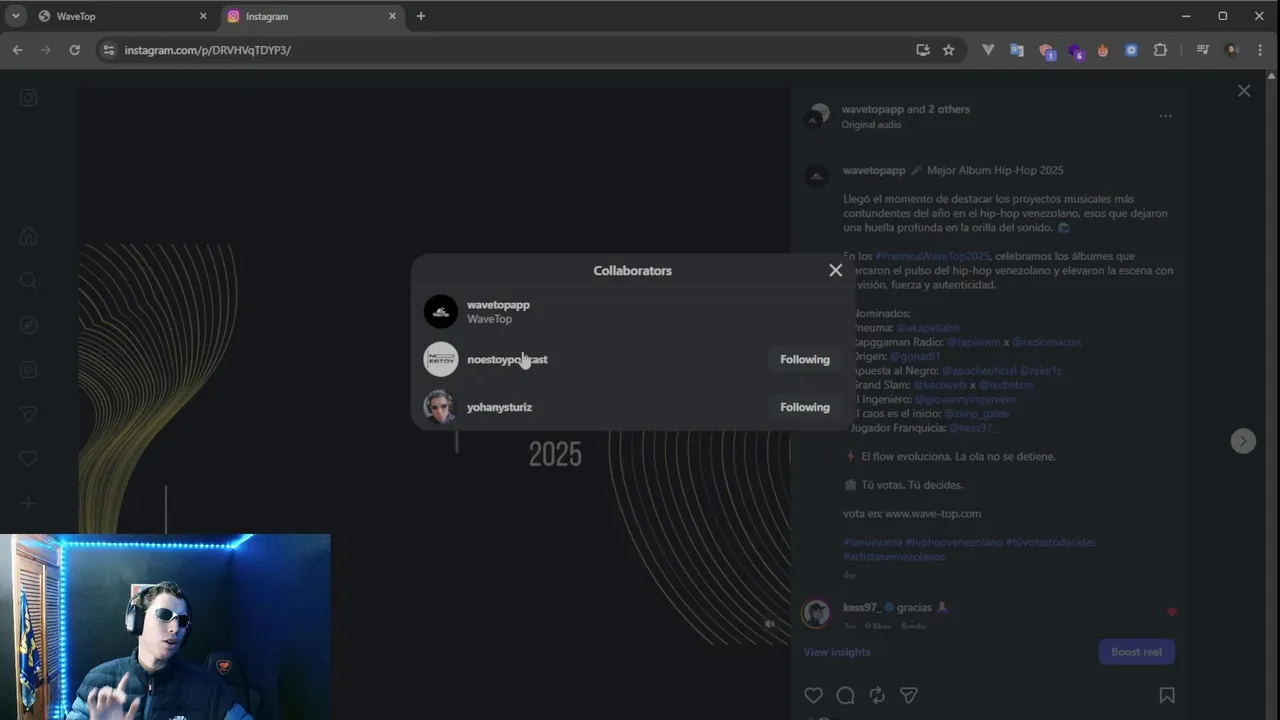Image resolution: width=1280 pixels, height=720 pixels.
Task: Close the Instagram tab
Action: tap(392, 16)
